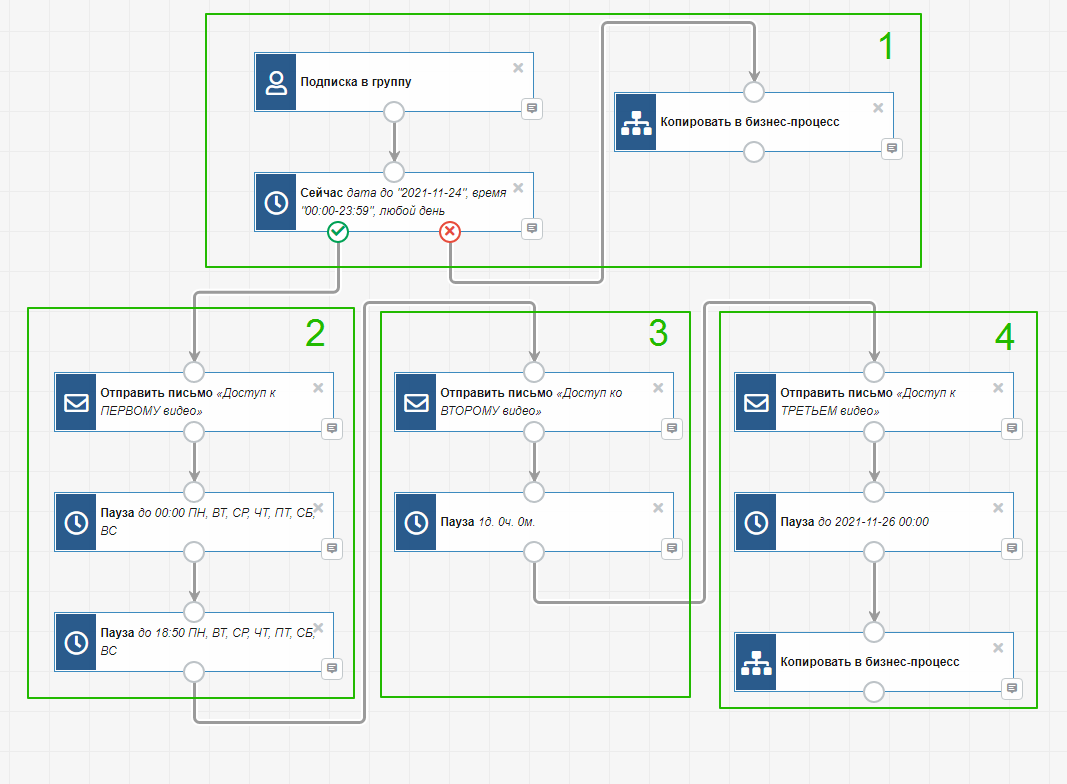Click the output connector of Подписка в группу block

394,111
